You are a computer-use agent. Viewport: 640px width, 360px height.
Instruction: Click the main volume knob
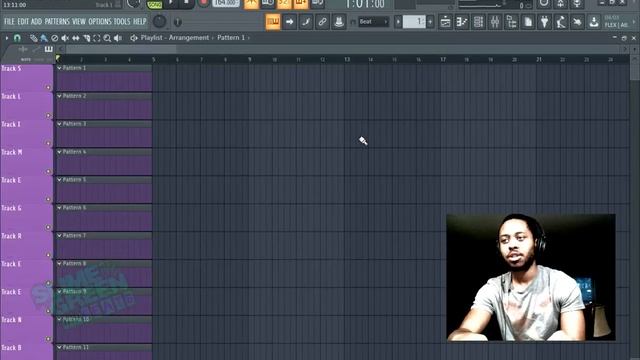pos(159,21)
